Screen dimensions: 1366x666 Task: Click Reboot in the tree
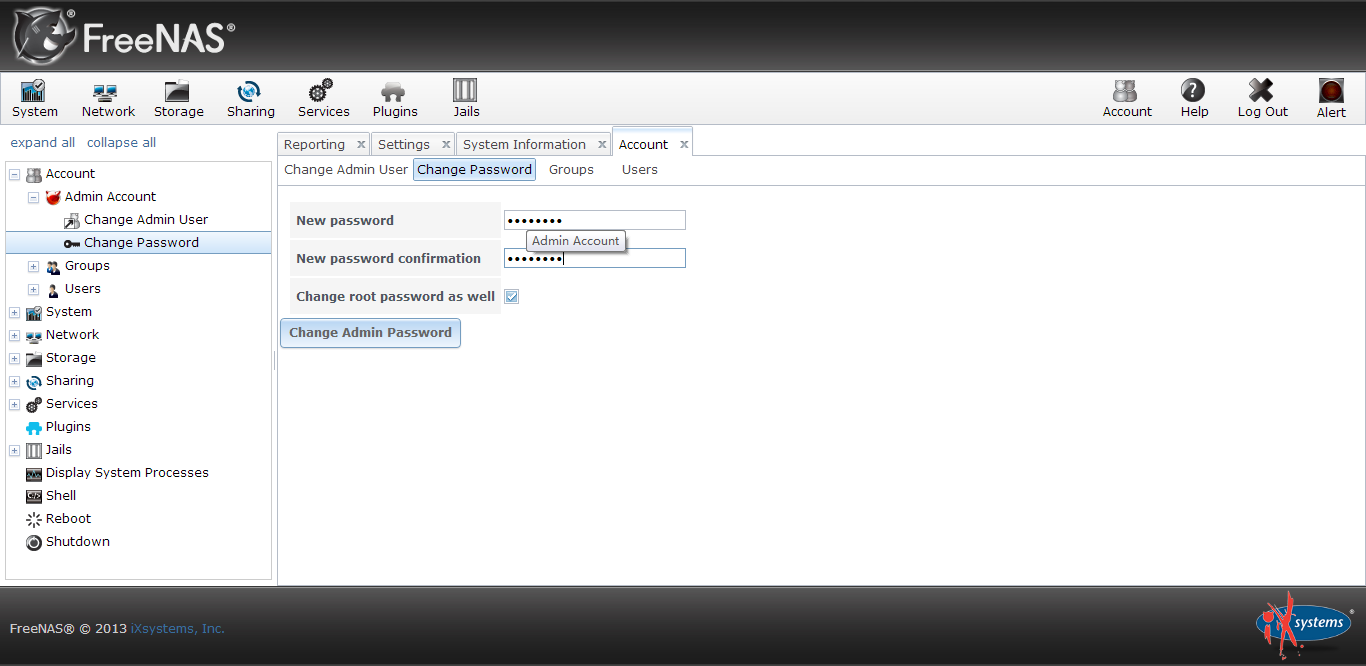click(68, 519)
